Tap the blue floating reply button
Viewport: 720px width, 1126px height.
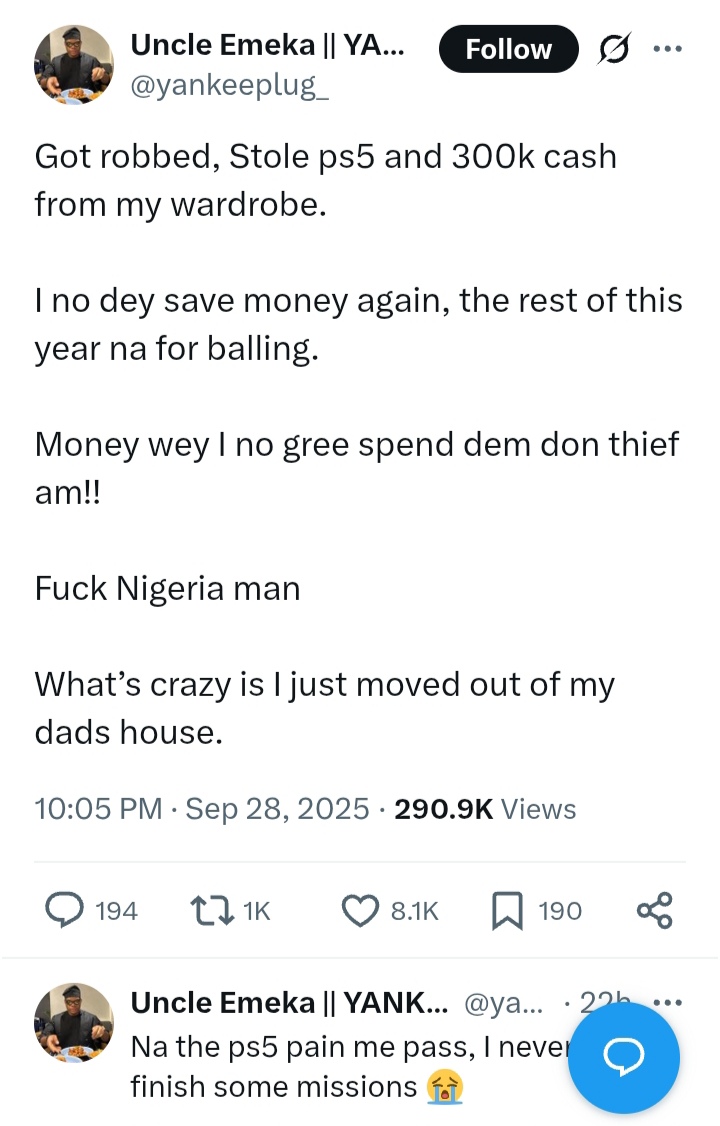coord(624,1058)
